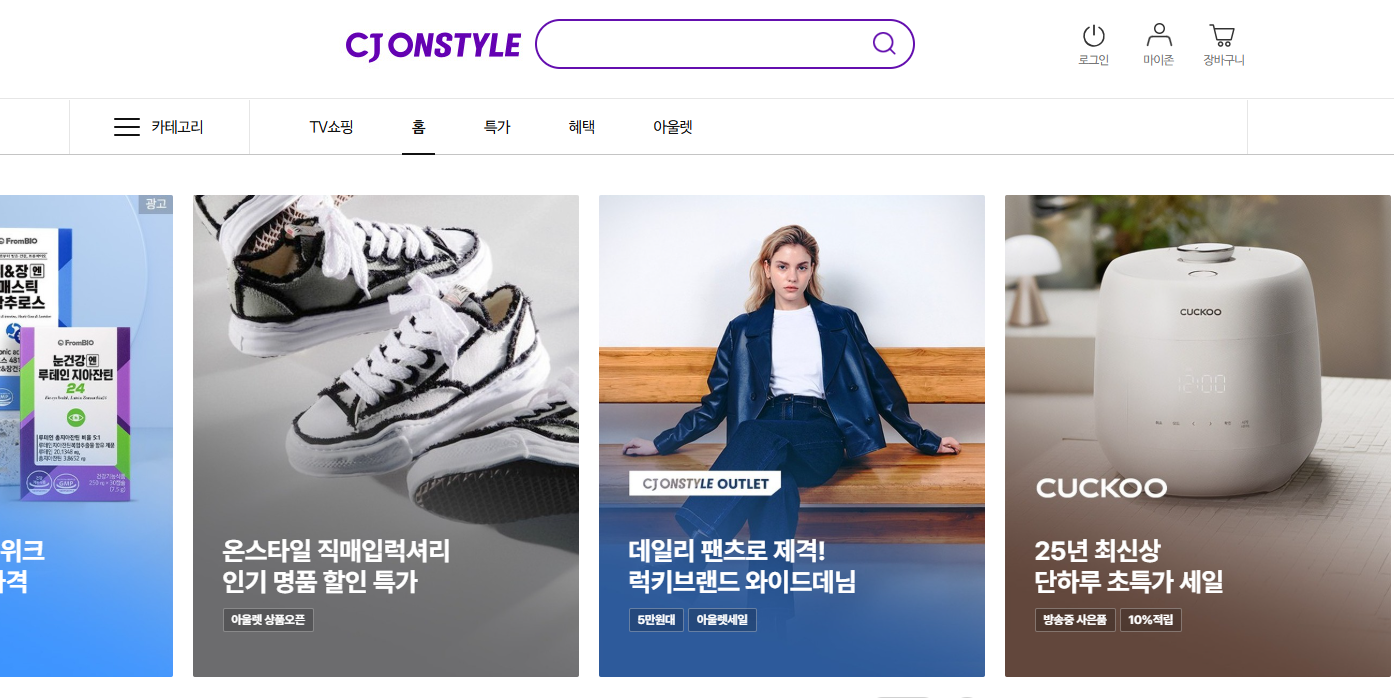This screenshot has width=1394, height=698.
Task: Click the 아울렛 상품오픈 tag
Action: coord(268,620)
